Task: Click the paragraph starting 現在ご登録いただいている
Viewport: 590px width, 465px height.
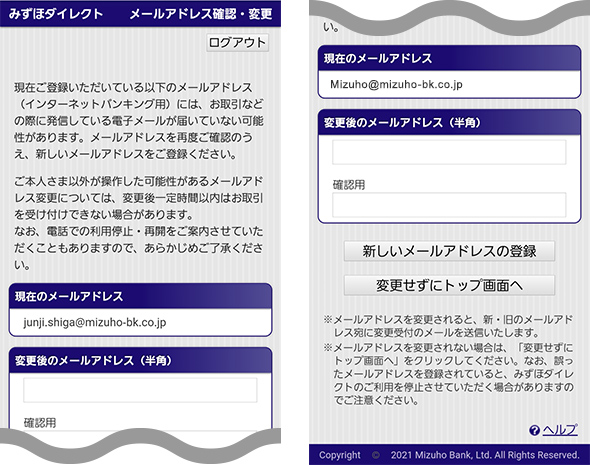Action: coord(139,121)
